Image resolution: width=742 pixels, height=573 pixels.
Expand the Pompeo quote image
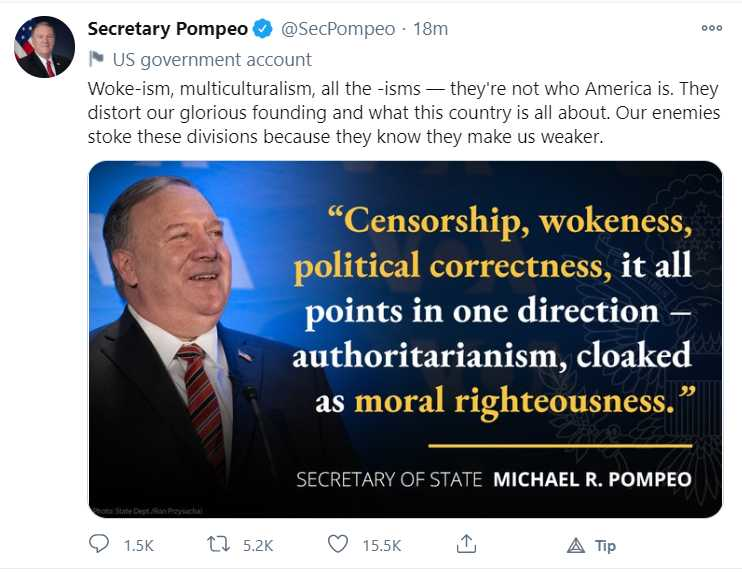tap(405, 340)
